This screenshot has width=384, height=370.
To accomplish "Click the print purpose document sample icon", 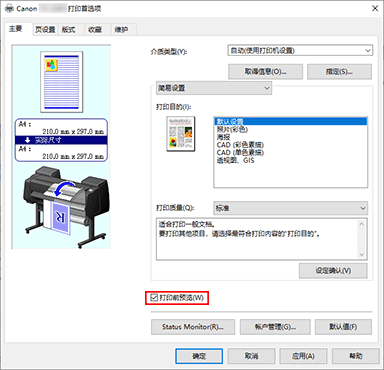I will tap(181, 134).
